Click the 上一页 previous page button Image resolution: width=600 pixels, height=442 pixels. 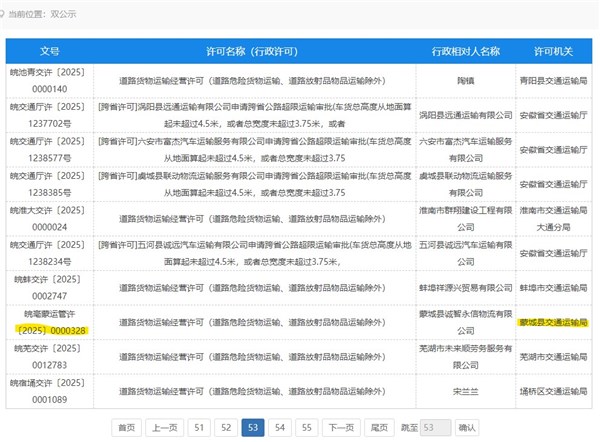[x=164, y=427]
